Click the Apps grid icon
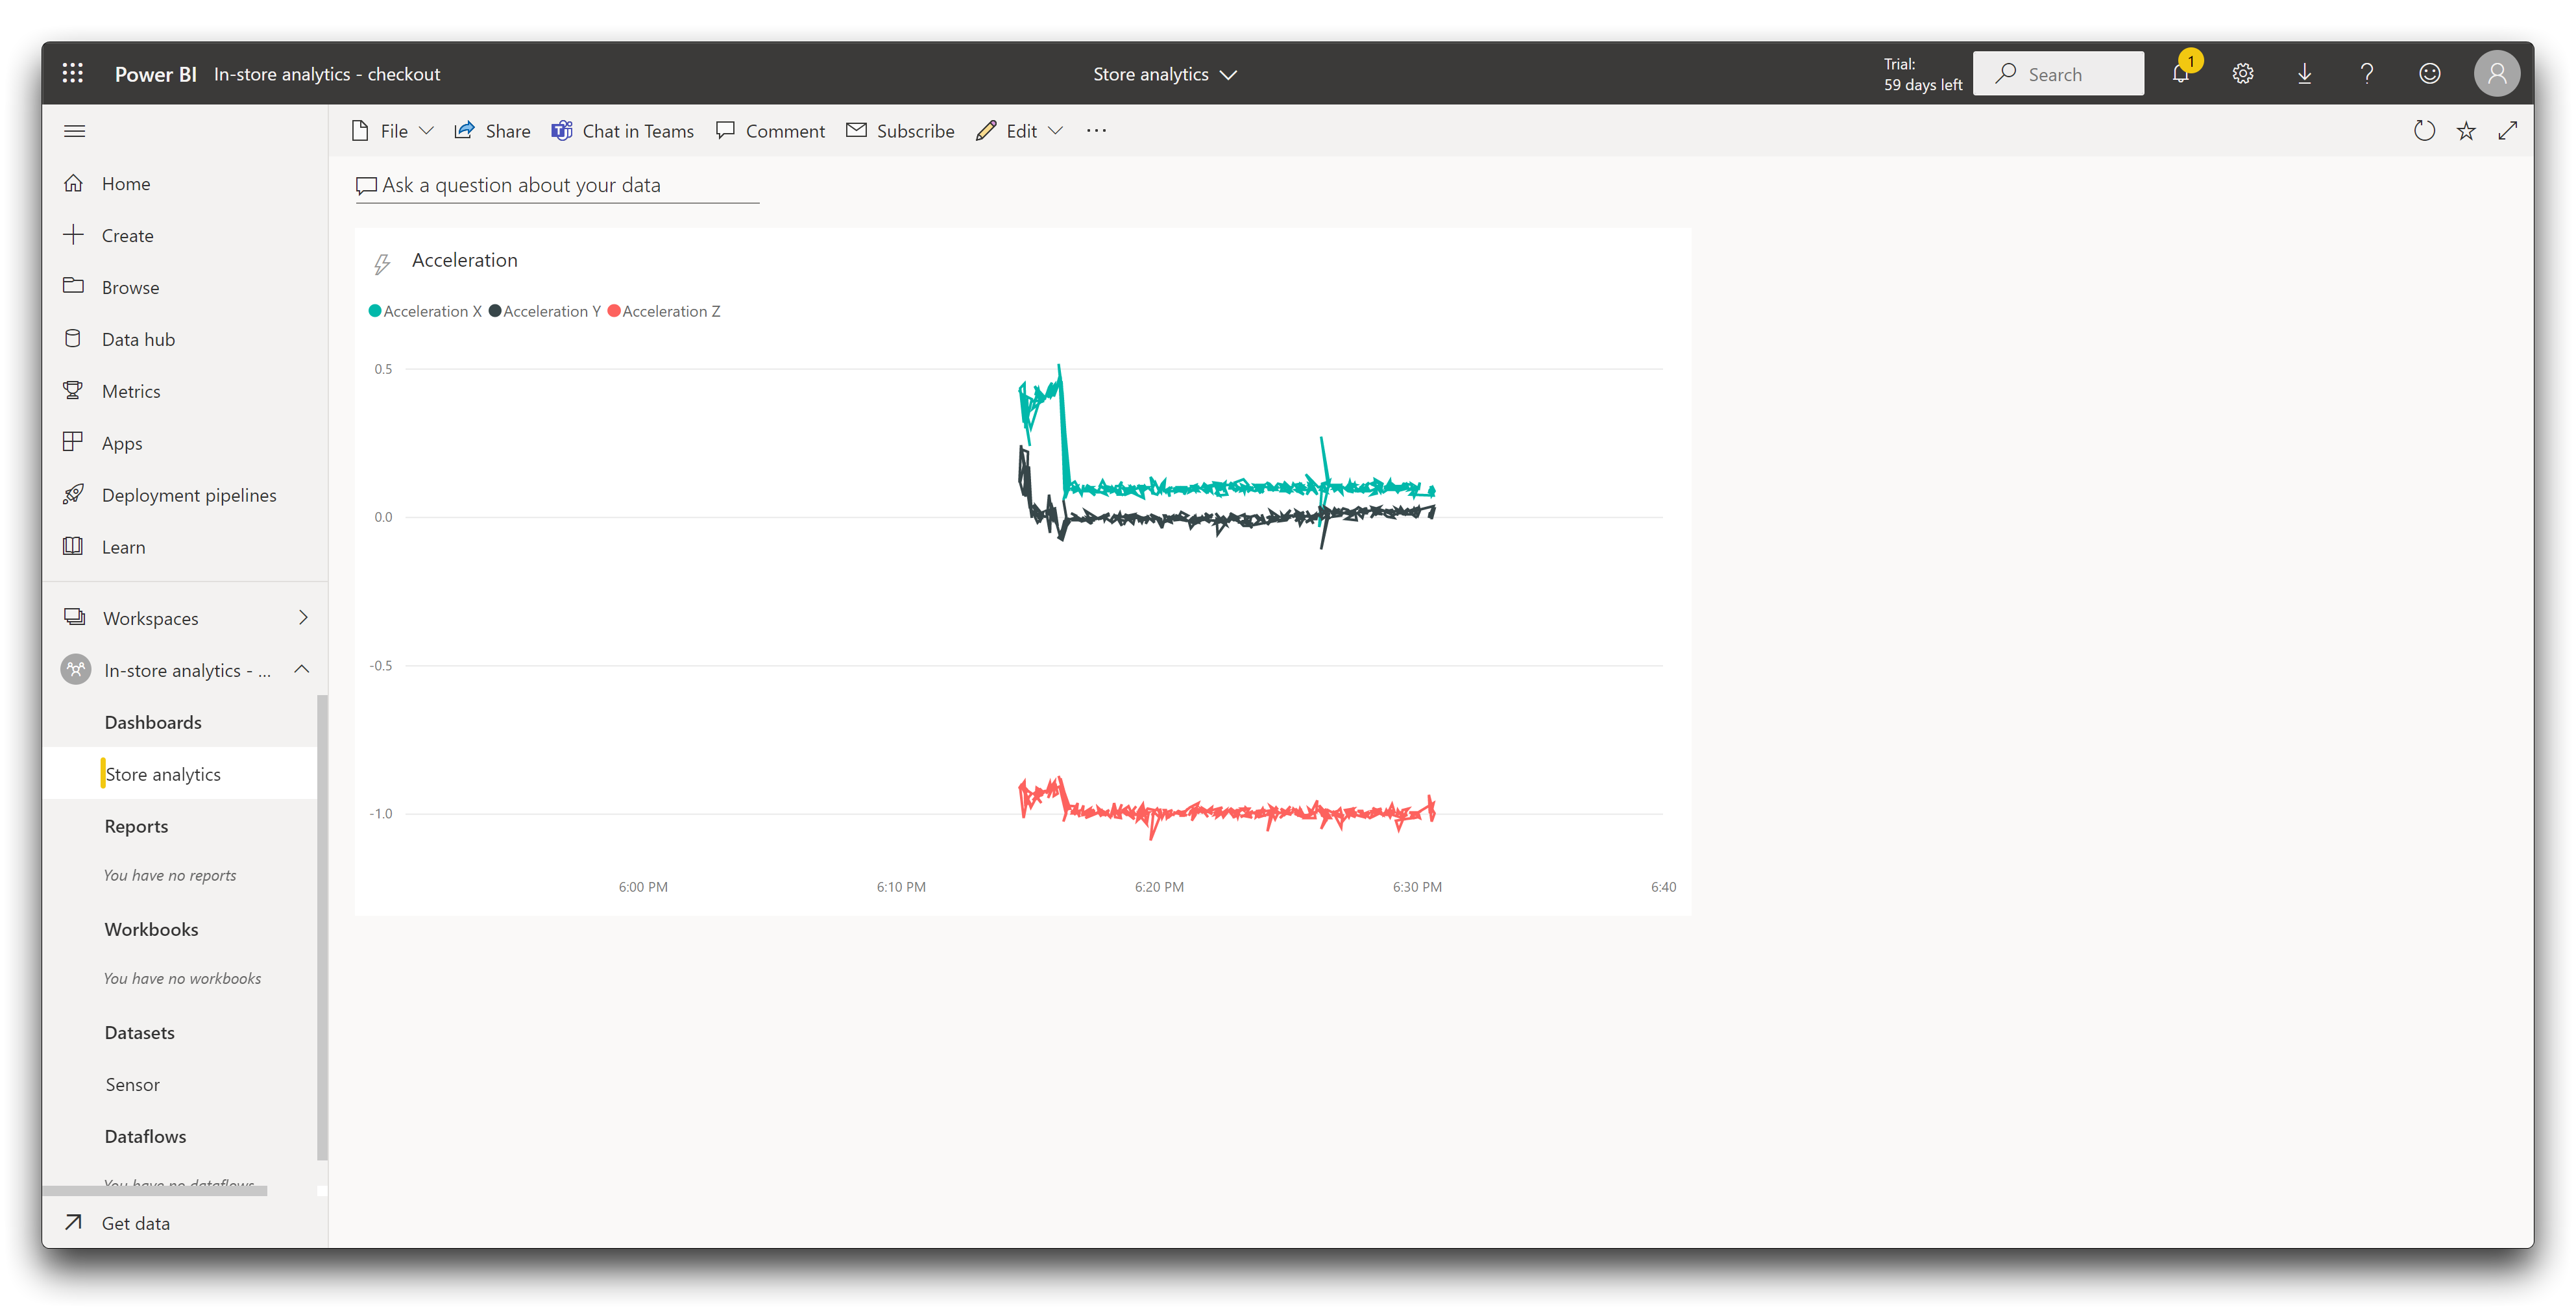The width and height of the screenshot is (2576, 1311). (73, 442)
